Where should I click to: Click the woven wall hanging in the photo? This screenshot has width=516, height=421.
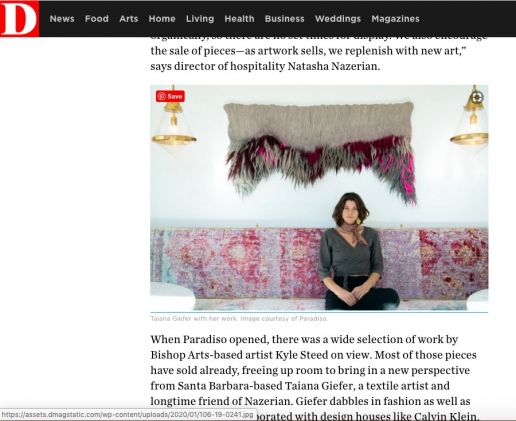click(x=321, y=152)
